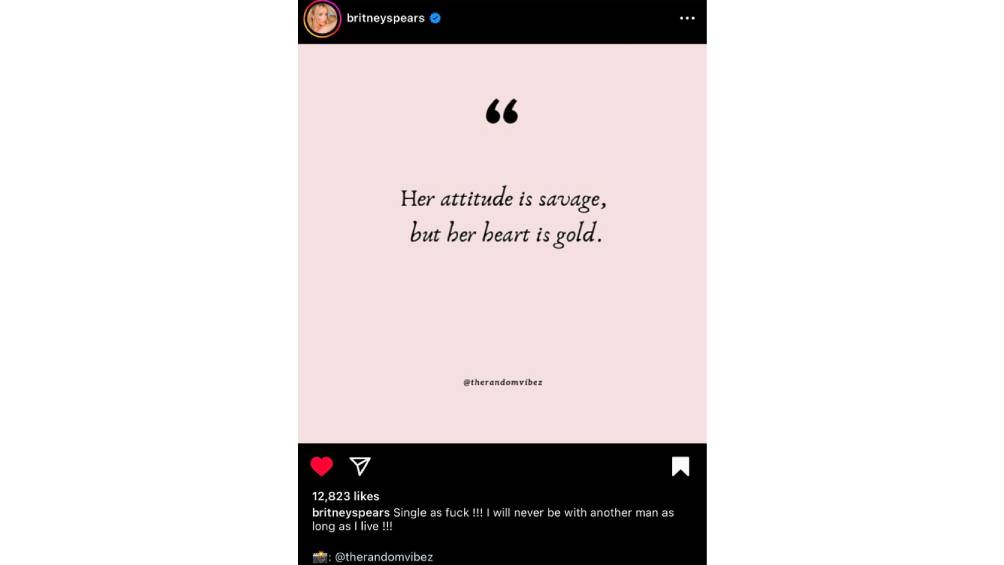Click the britneyspears username in post header
This screenshot has height=565, width=1004.
(x=385, y=18)
